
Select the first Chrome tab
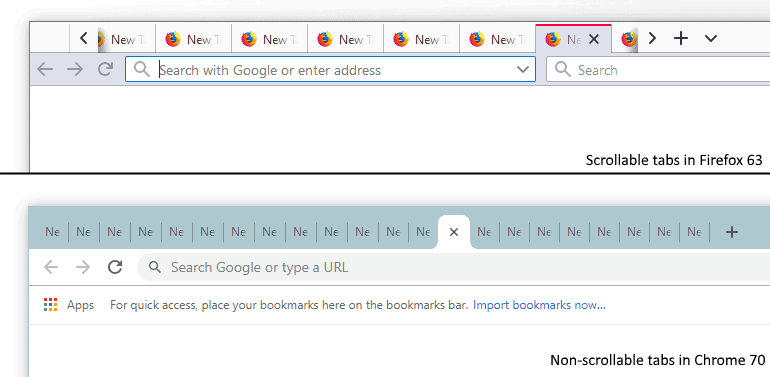(53, 232)
